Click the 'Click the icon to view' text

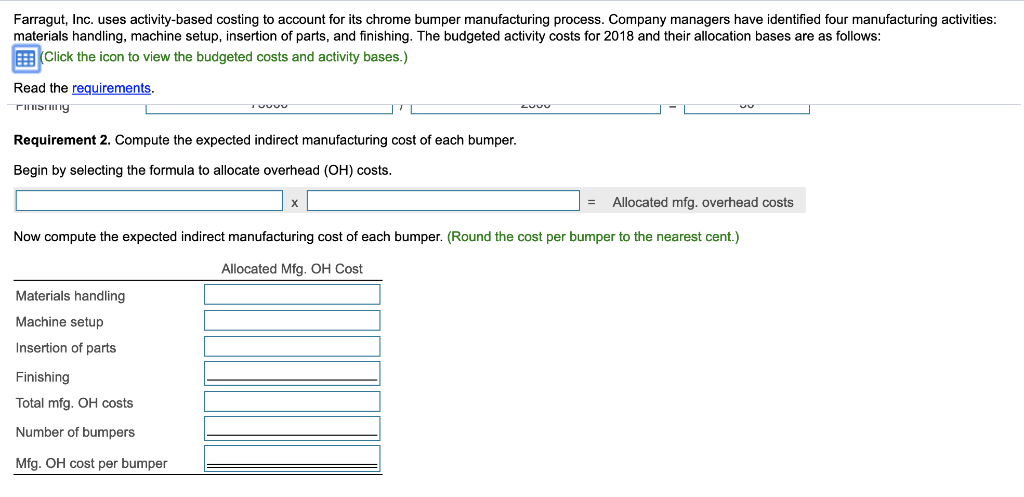point(223,57)
